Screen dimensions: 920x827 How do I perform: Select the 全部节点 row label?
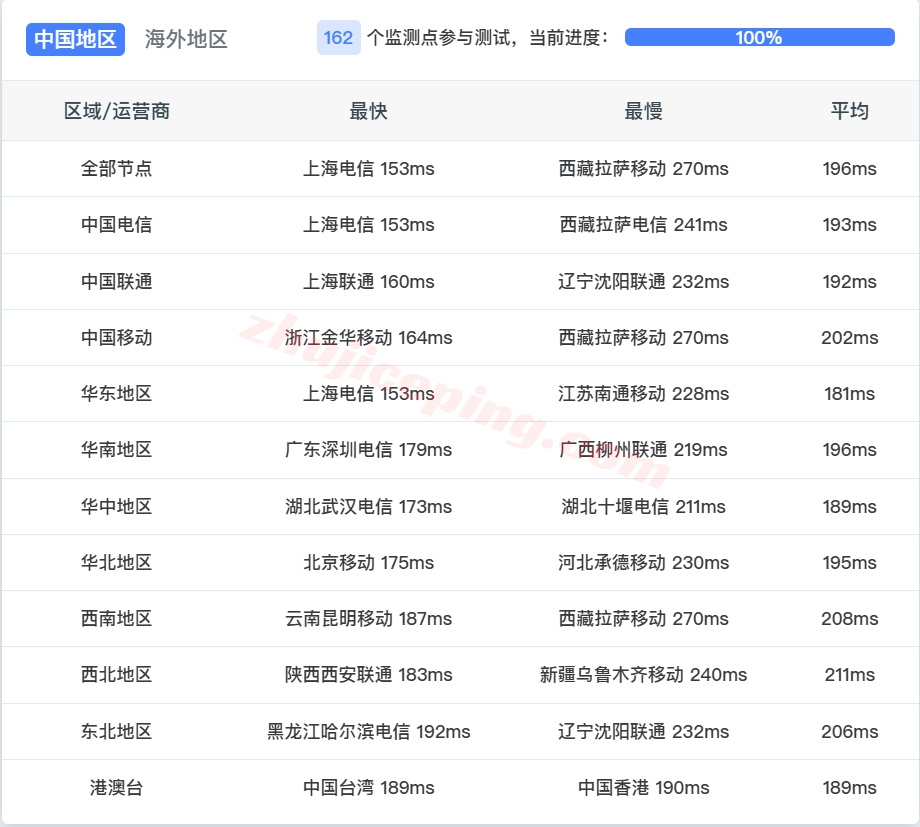[x=115, y=169]
